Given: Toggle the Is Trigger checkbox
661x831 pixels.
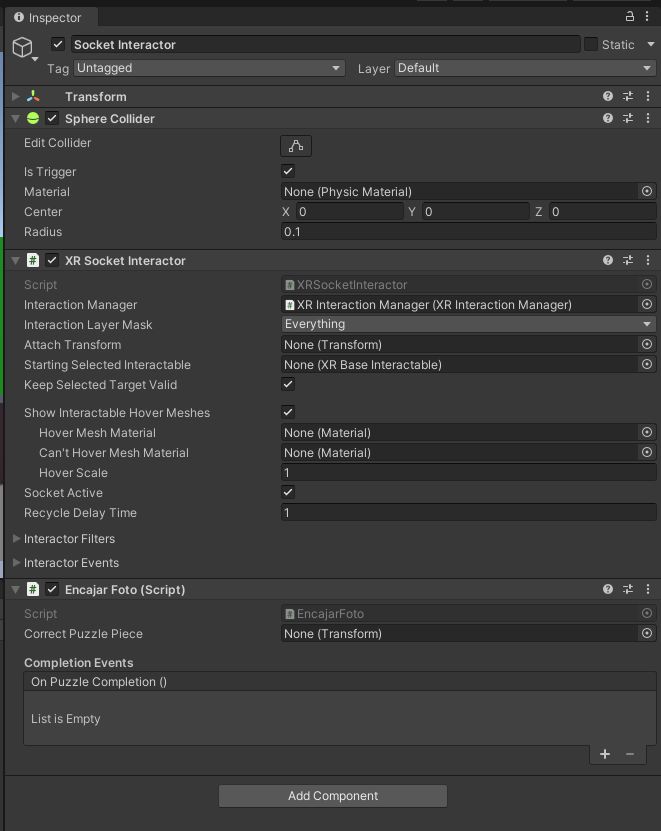Looking at the screenshot, I should click(x=287, y=170).
